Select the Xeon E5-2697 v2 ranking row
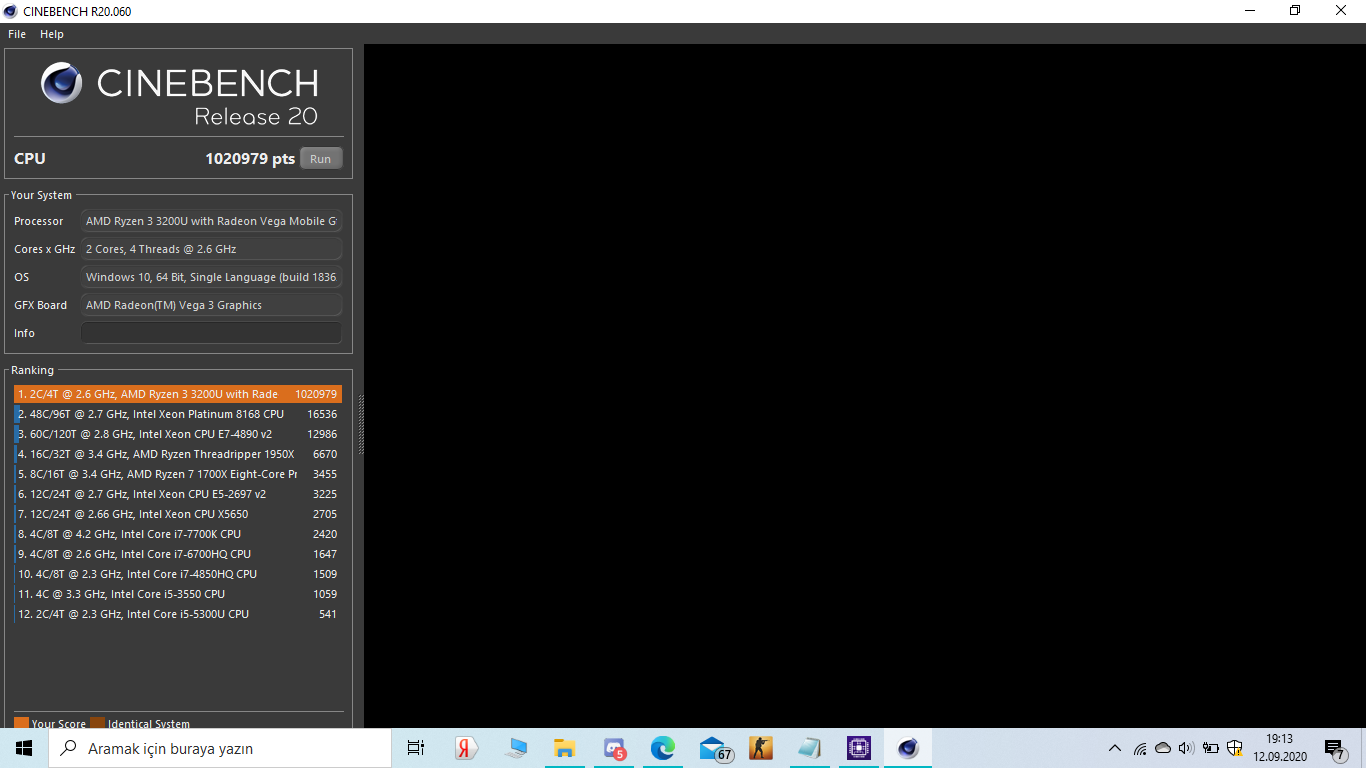The width and height of the screenshot is (1366, 768). click(178, 494)
